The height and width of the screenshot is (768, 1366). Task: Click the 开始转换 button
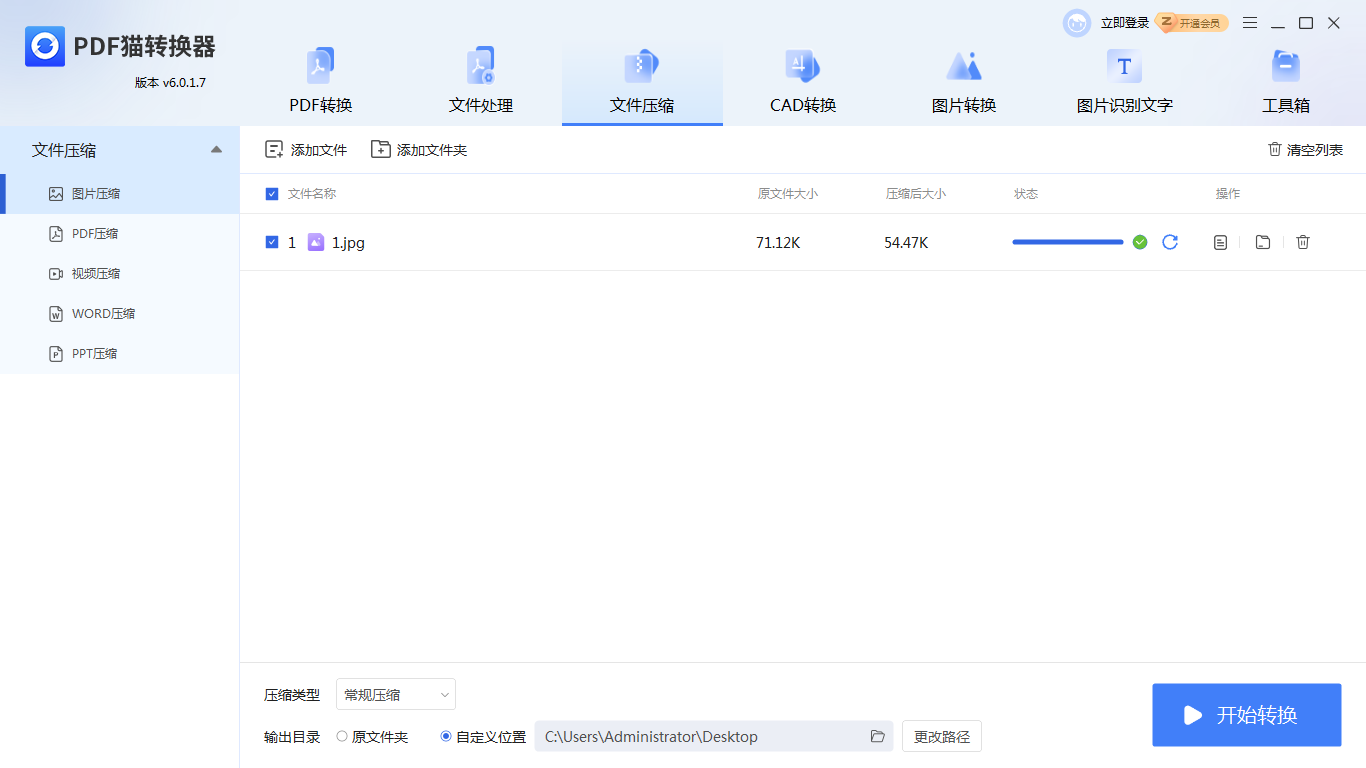point(1247,715)
